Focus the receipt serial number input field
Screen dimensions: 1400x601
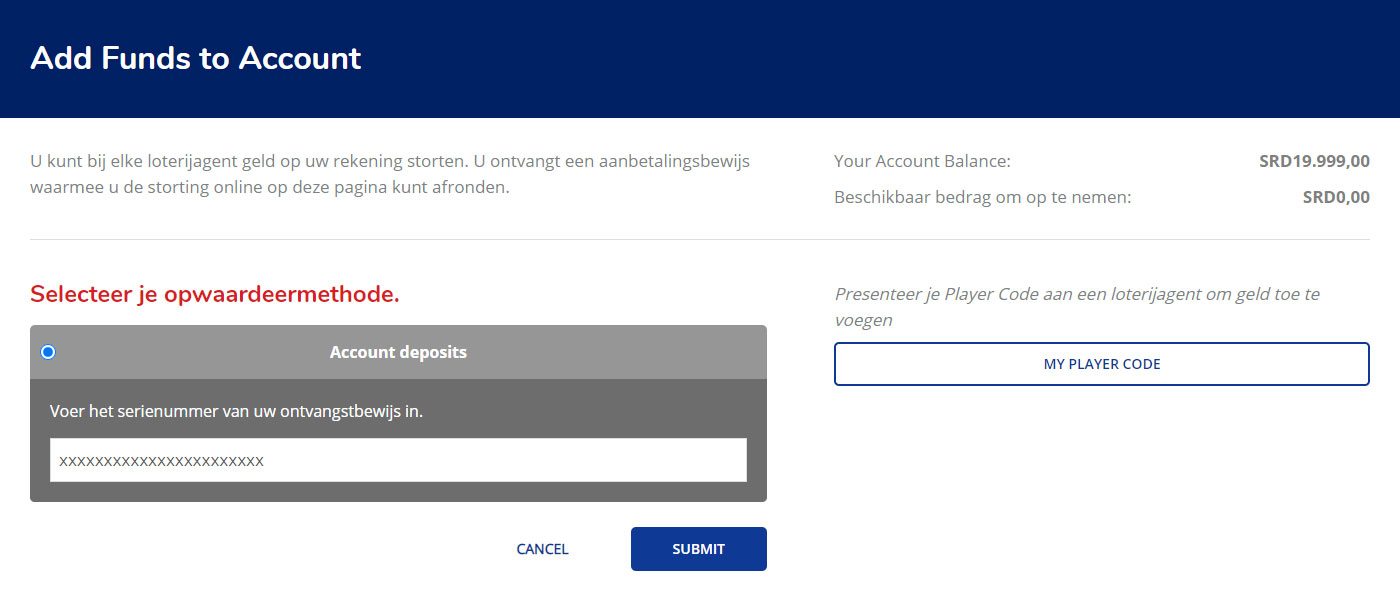tap(398, 460)
